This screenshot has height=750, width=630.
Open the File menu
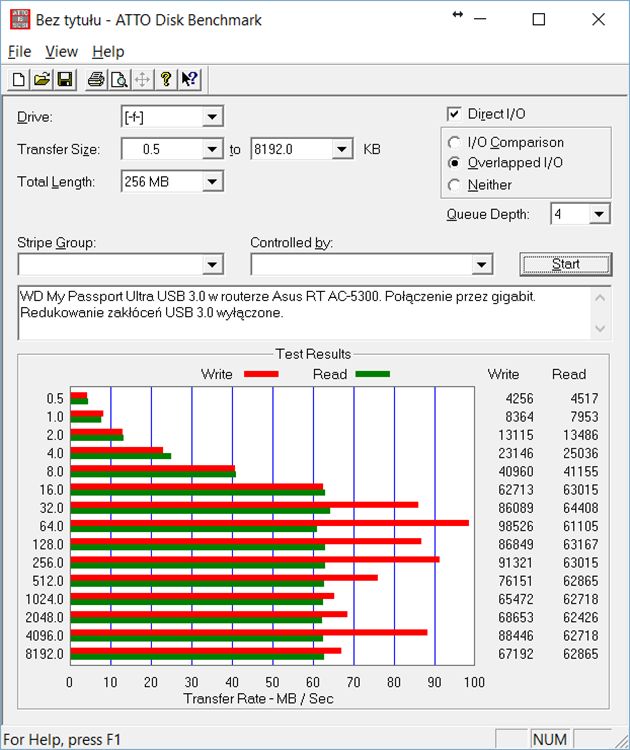20,52
